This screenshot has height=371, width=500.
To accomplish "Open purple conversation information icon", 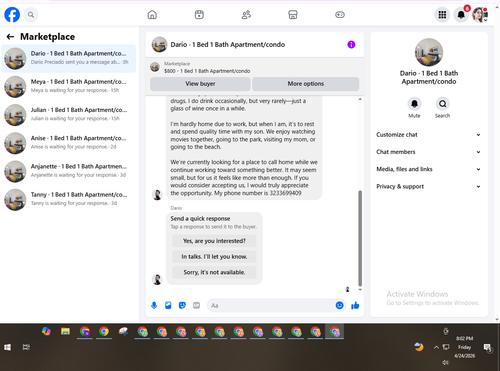I will tap(351, 44).
